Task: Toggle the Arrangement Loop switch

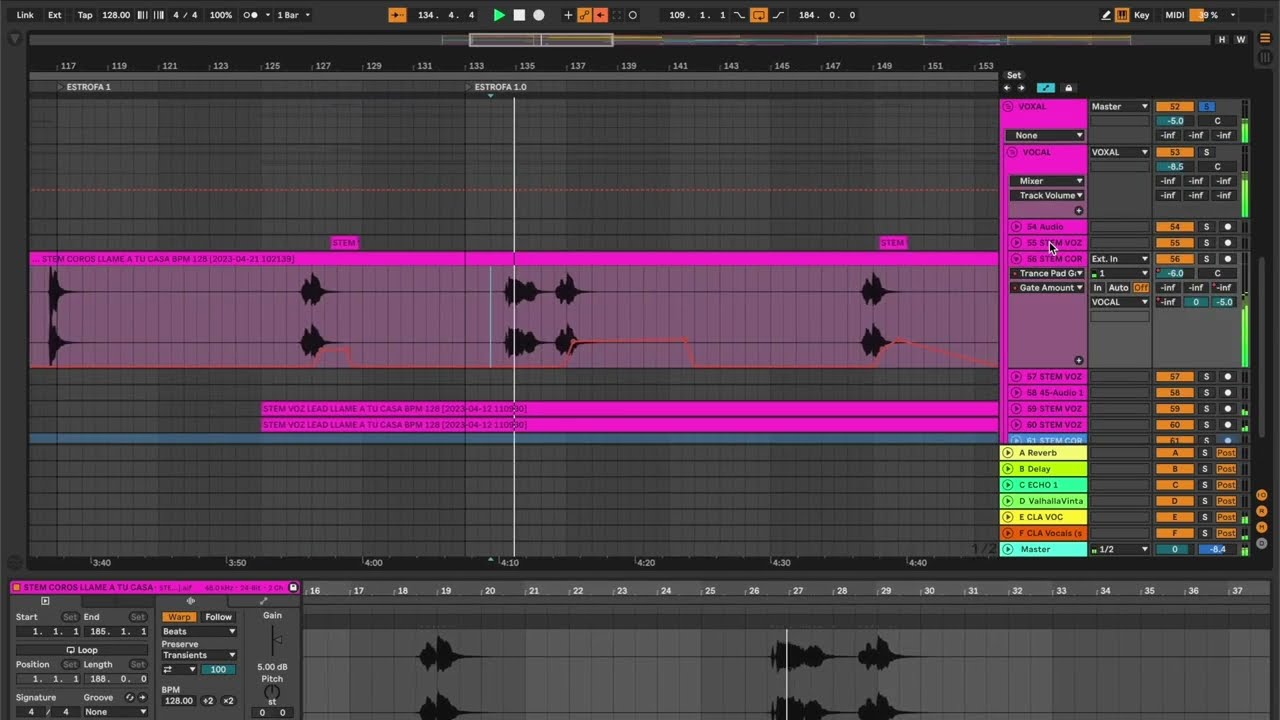Action: click(758, 15)
